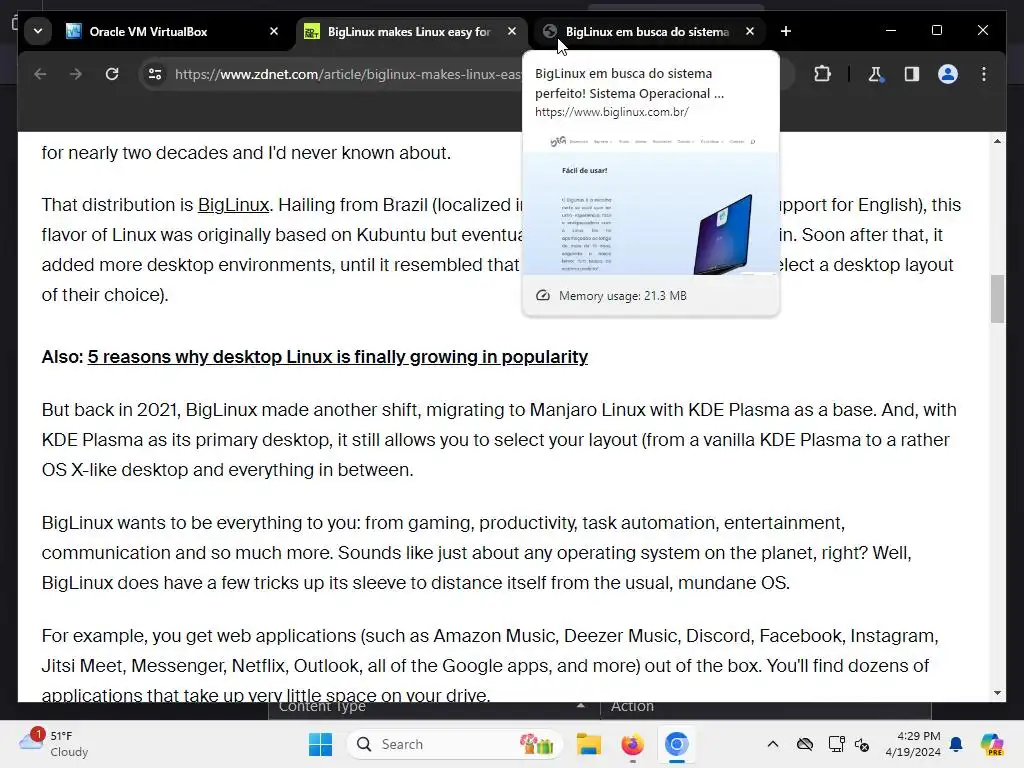Screen dimensions: 1024x768
Task: Maximize the Chrome window
Action: coord(936,31)
